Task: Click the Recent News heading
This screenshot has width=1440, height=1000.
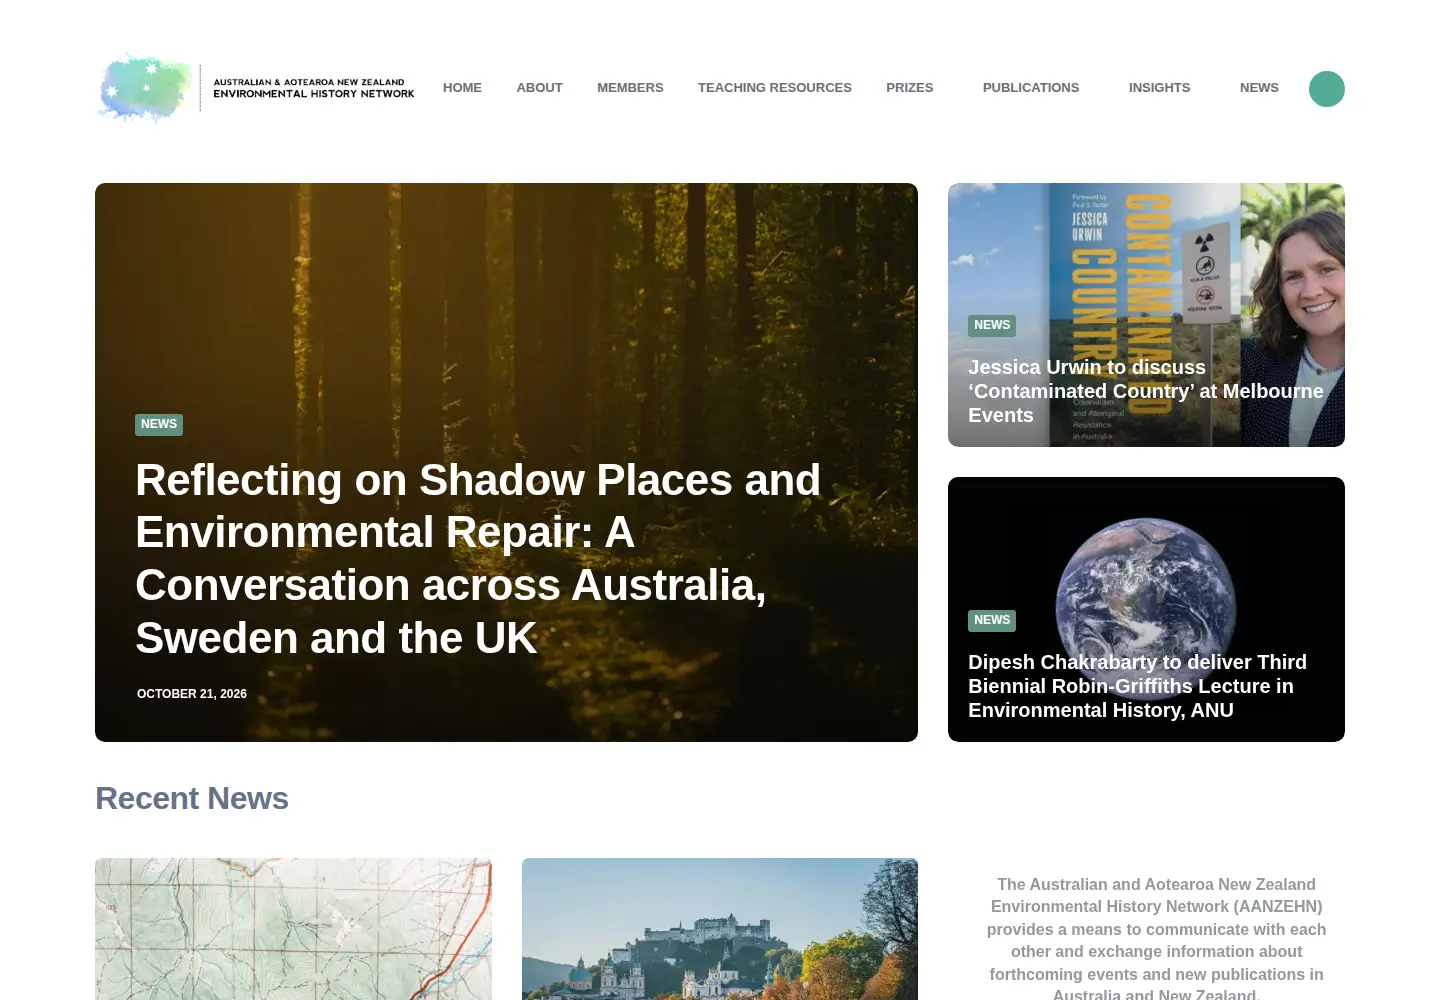Action: (192, 798)
